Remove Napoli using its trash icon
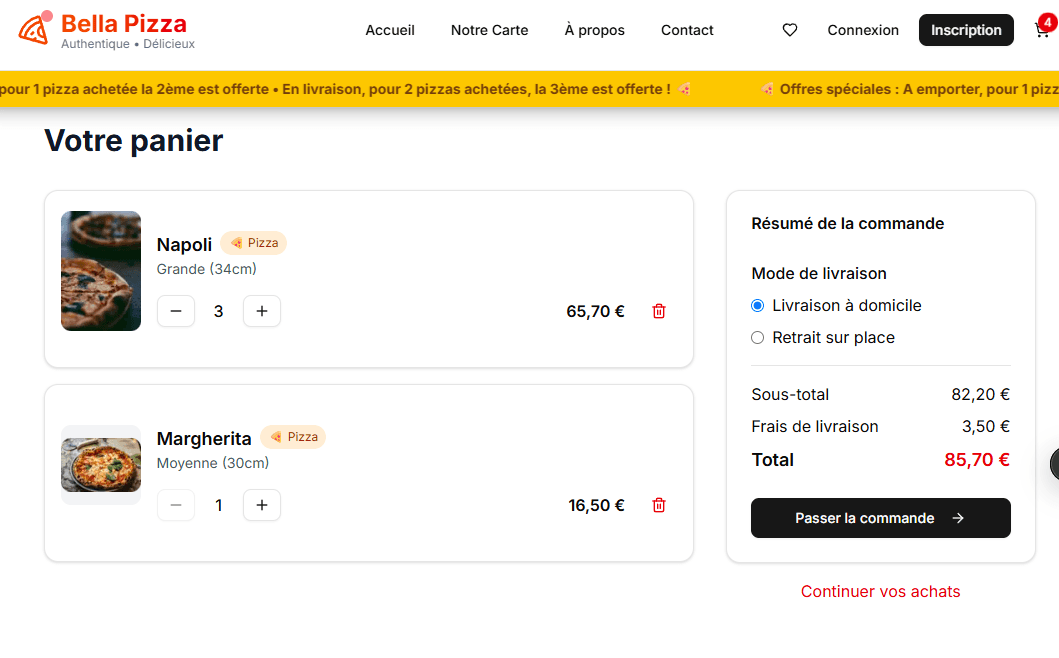Screen dimensions: 1059x658 point(659,311)
